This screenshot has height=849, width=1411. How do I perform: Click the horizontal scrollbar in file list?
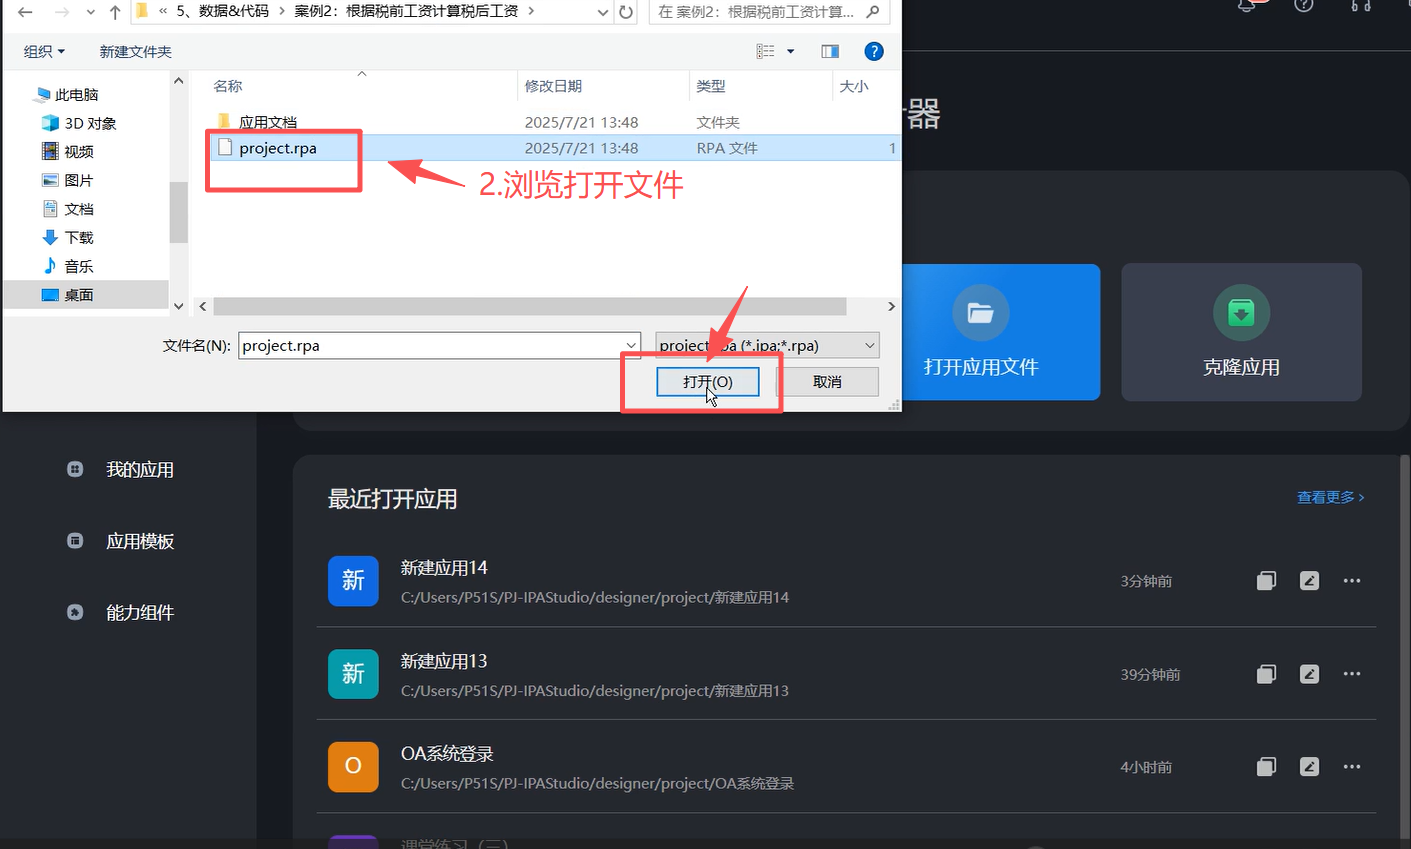click(x=530, y=306)
